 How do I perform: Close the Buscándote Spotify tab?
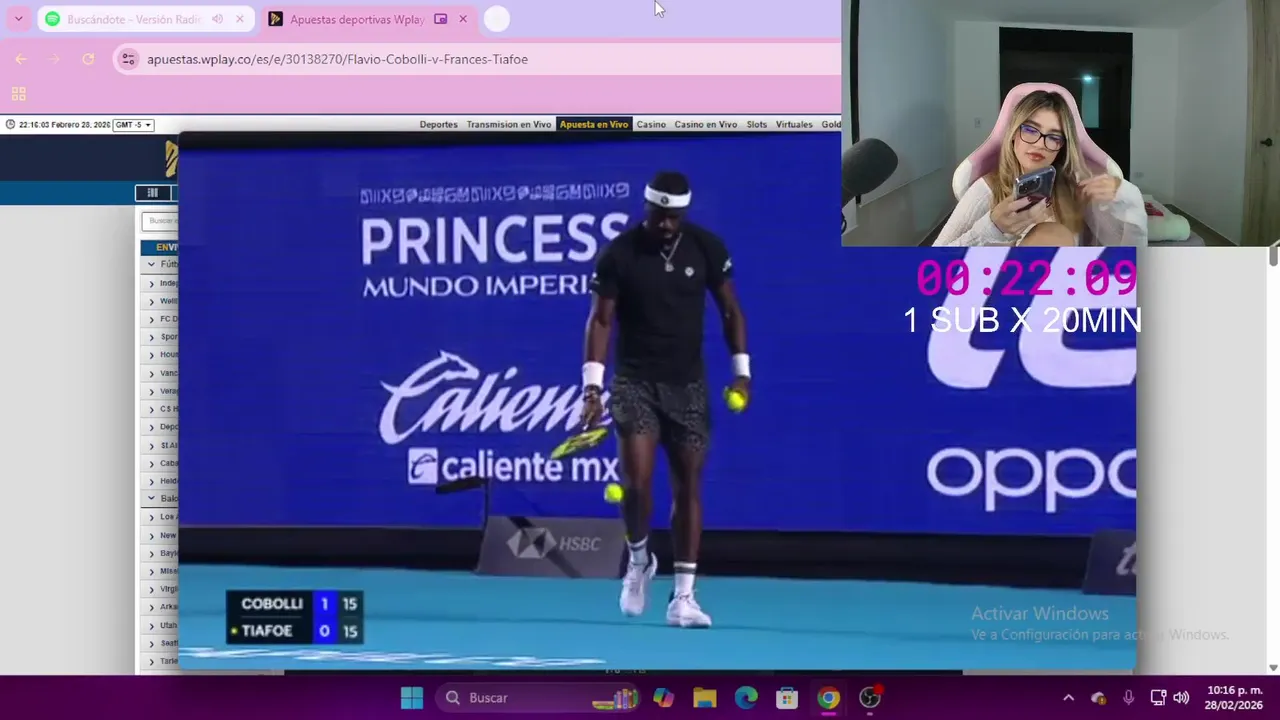(240, 19)
